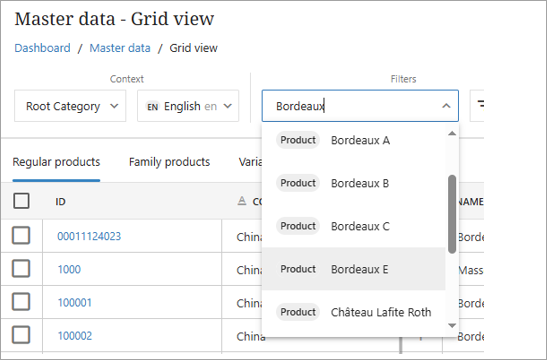Tick the checkbox for row 100002
This screenshot has height=360, width=547.
click(x=21, y=335)
